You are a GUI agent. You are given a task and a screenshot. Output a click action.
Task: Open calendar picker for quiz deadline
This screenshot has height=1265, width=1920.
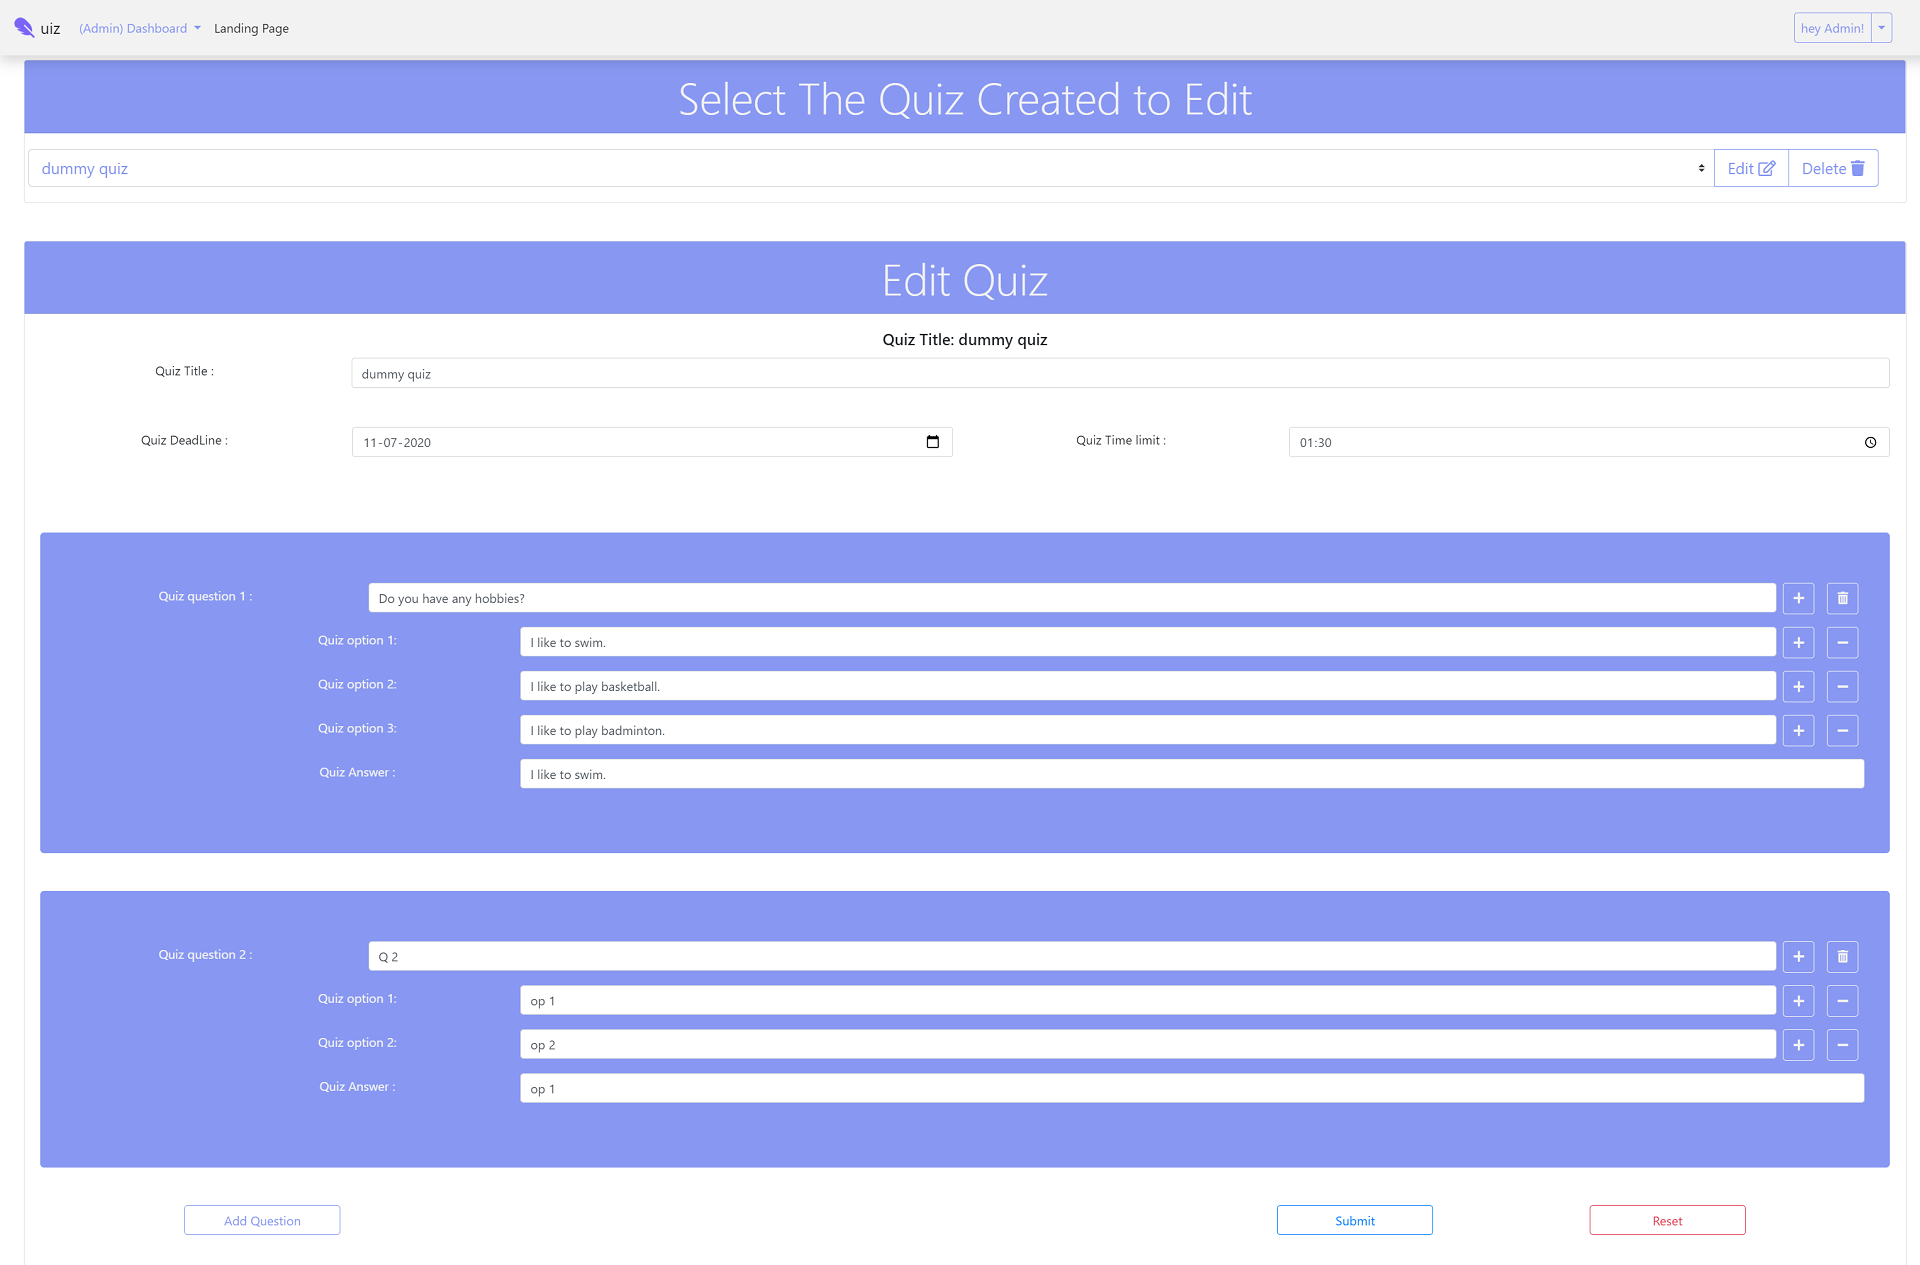pyautogui.click(x=932, y=442)
